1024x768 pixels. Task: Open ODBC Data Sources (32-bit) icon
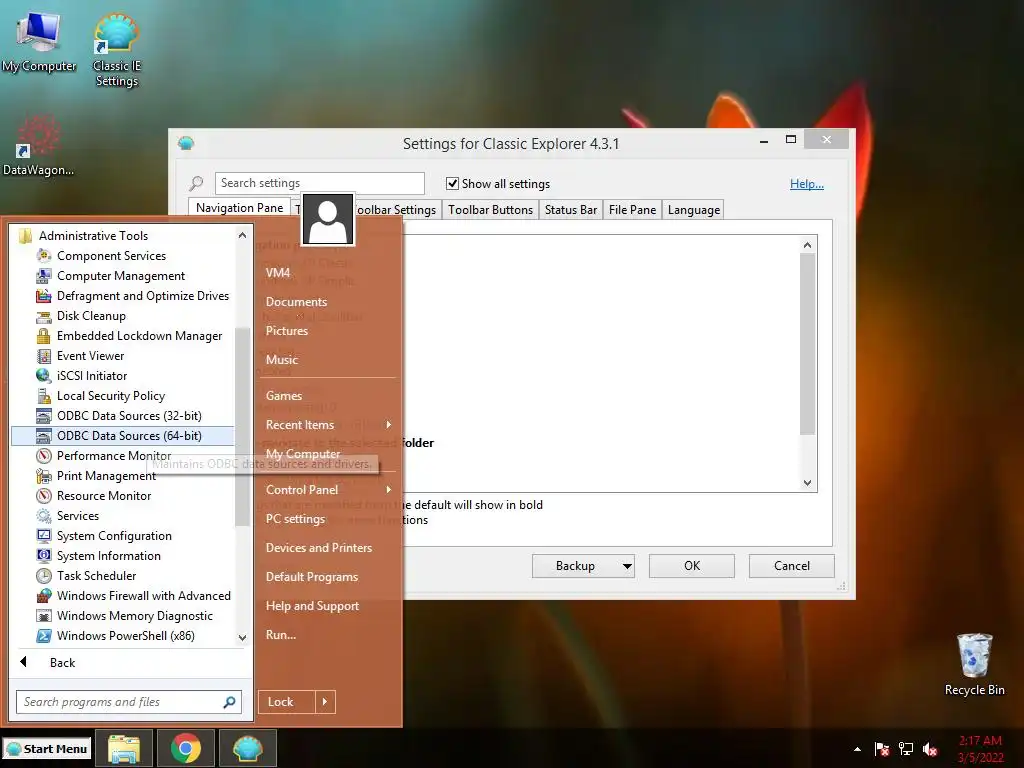point(44,416)
